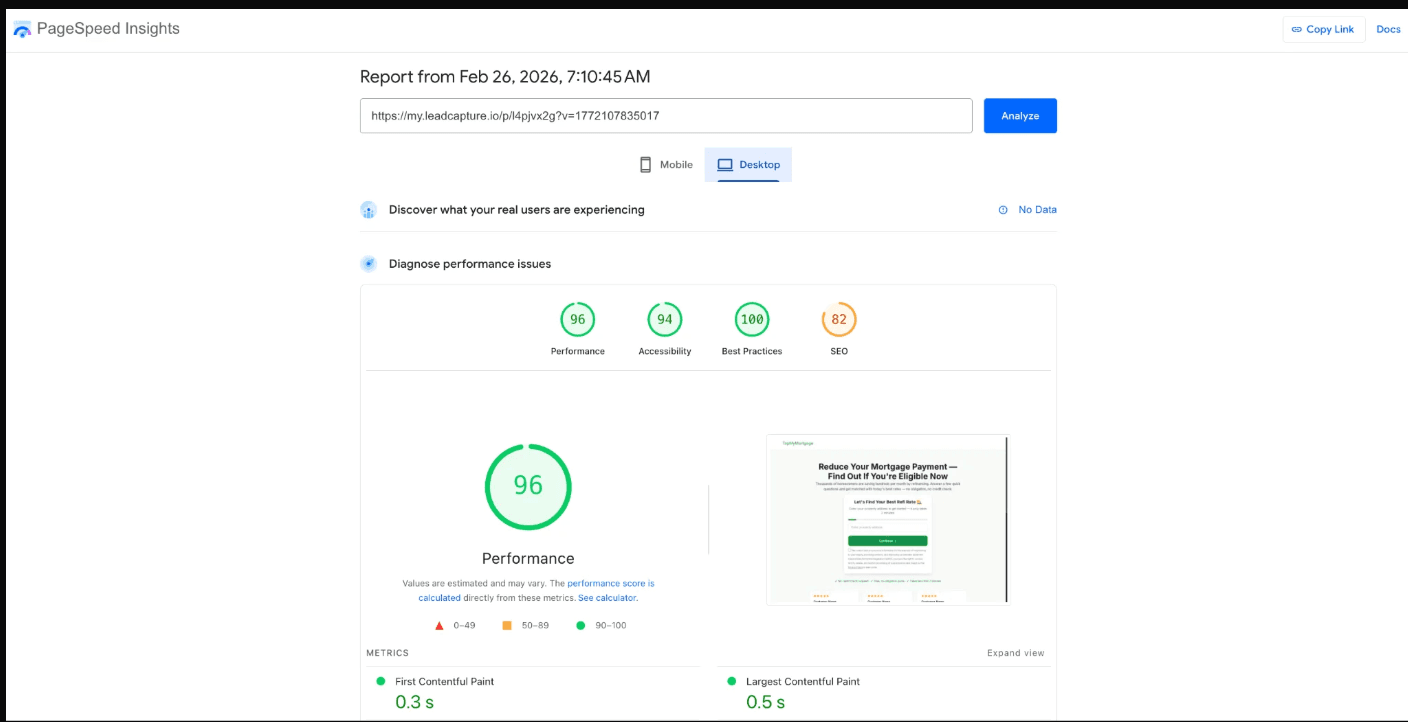Screen dimensions: 1408x722
Task: Click the PageSpeed Insights gauge logo
Action: pos(22,29)
